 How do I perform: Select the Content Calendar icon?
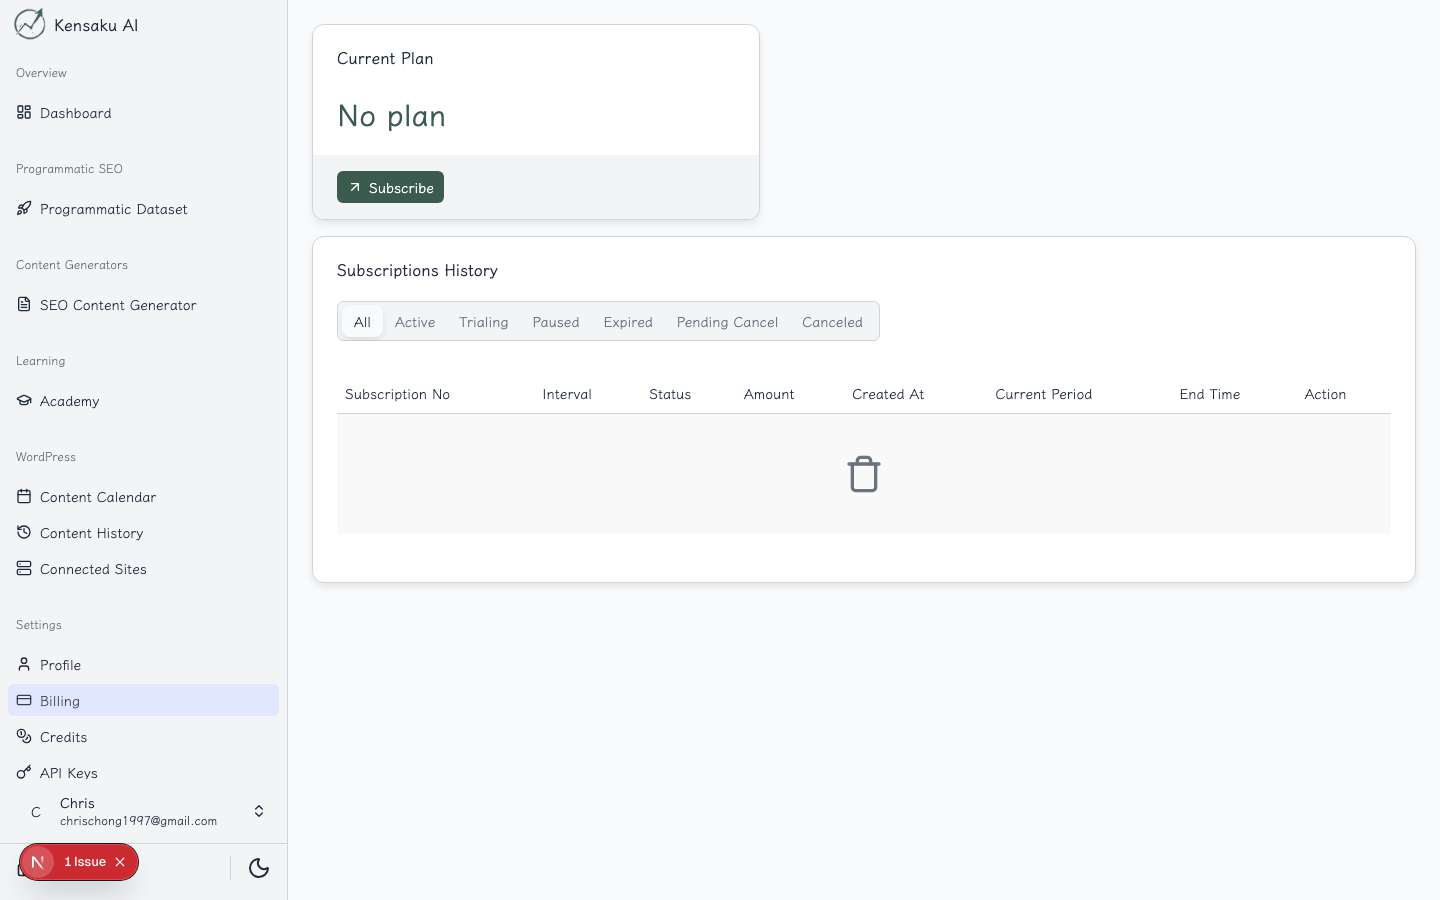(x=24, y=496)
